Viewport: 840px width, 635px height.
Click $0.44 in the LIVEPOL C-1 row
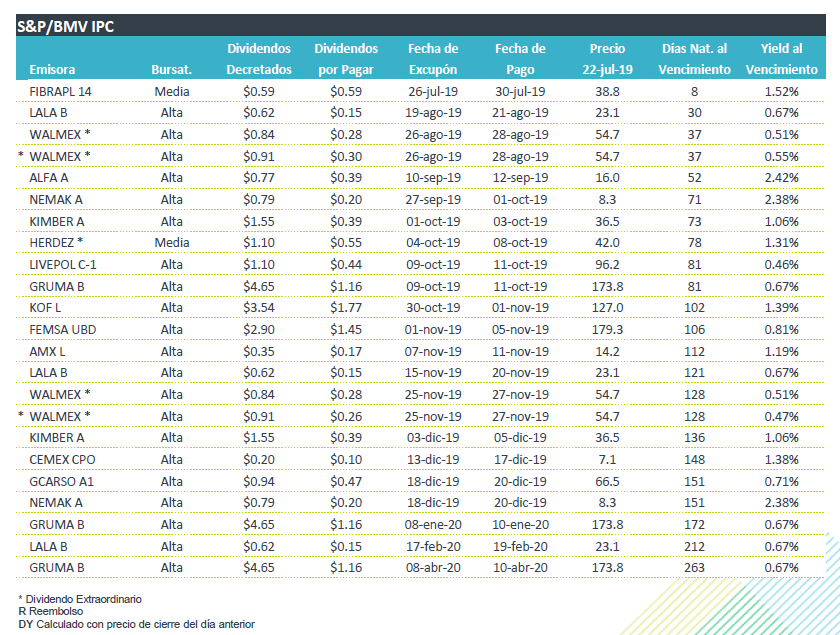point(346,265)
